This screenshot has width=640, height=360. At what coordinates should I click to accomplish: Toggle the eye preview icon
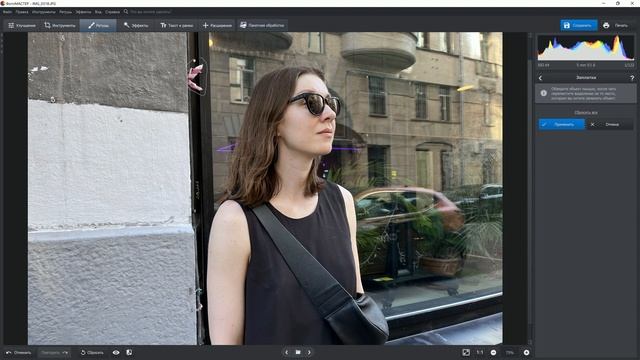pyautogui.click(x=116, y=352)
